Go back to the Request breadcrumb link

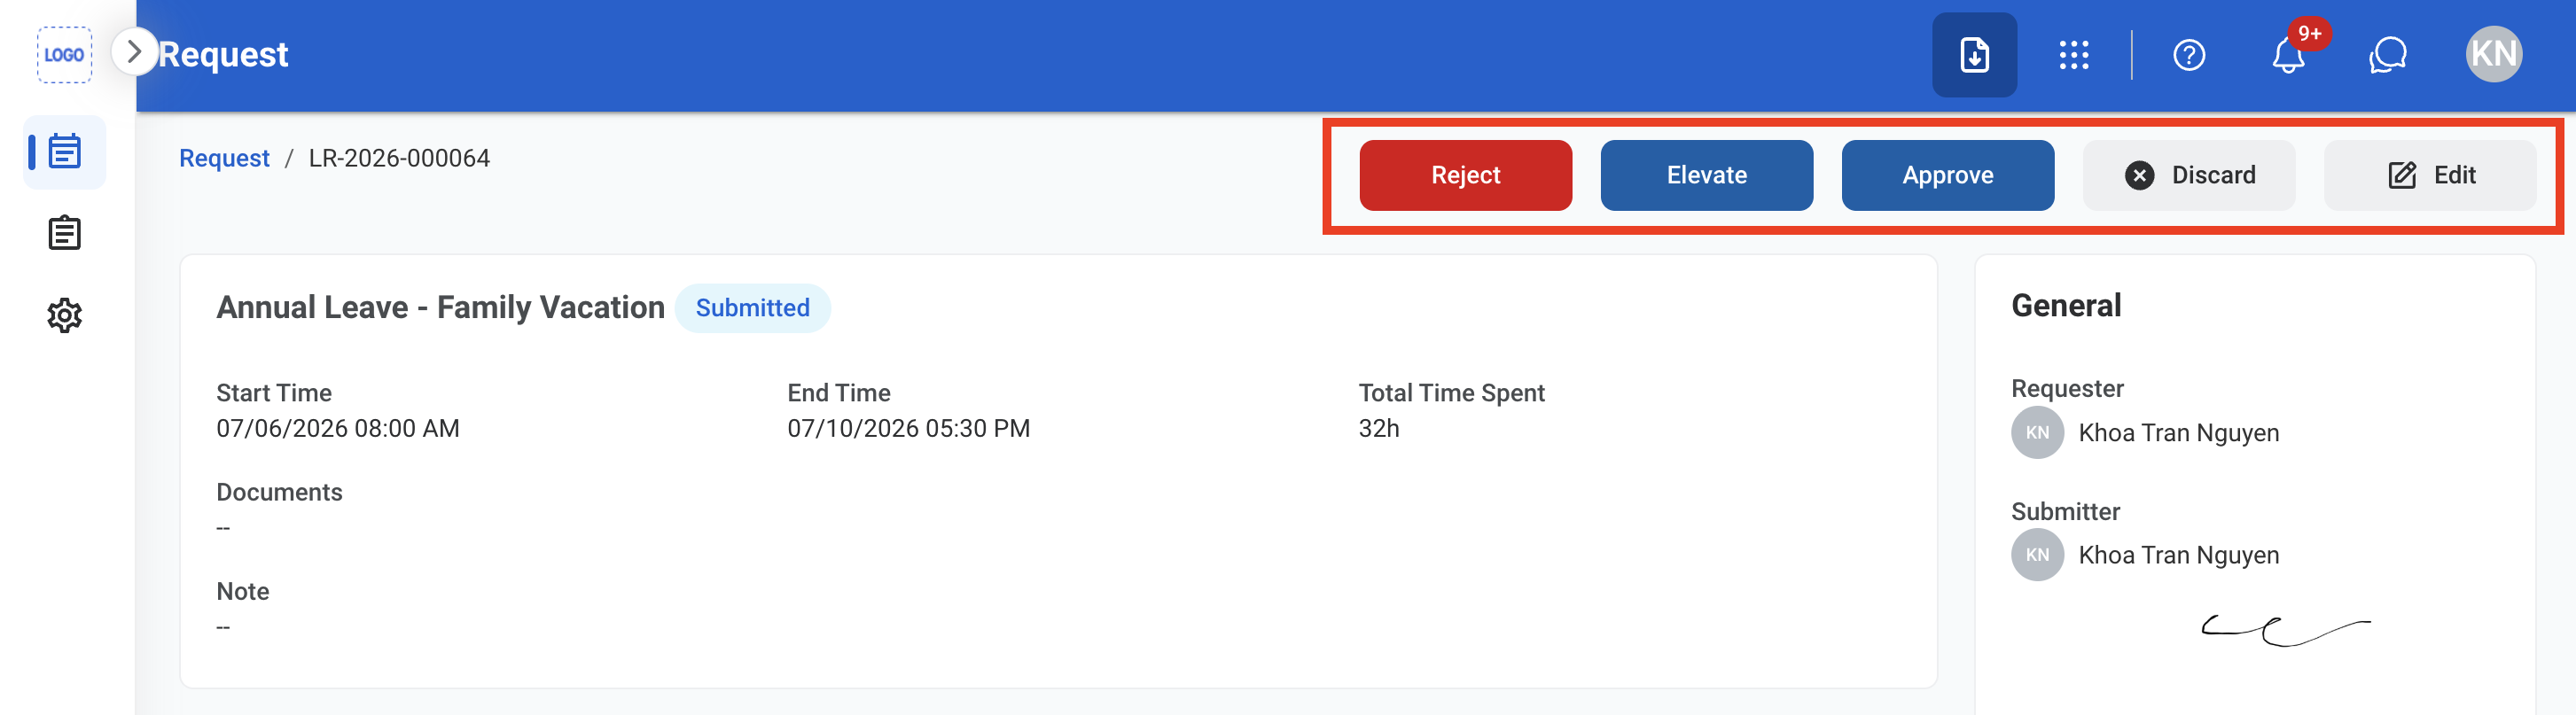click(224, 158)
